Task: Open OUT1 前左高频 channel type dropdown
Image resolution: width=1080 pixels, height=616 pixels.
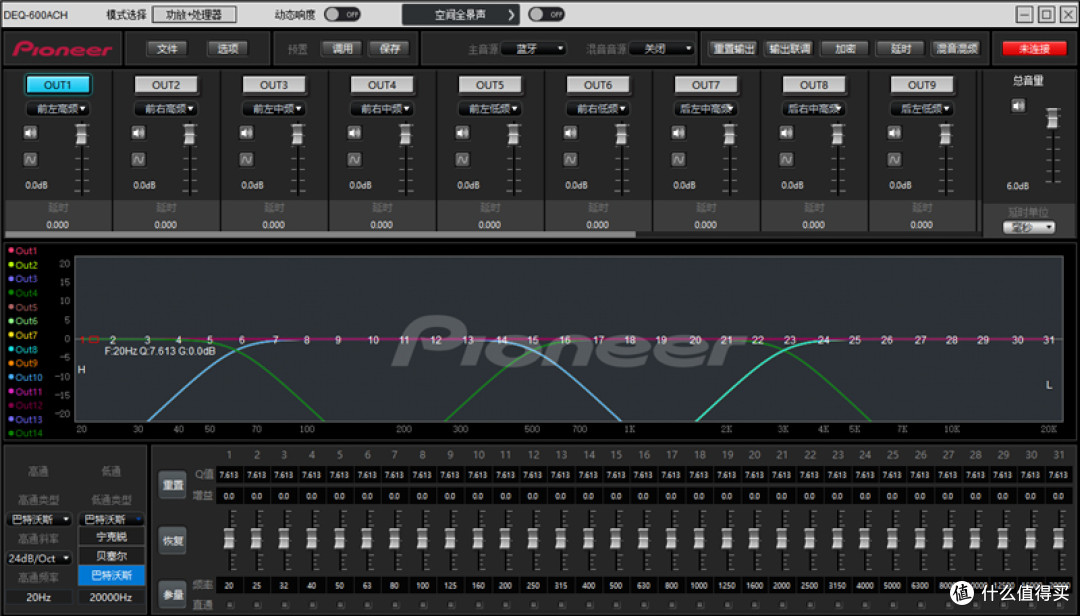Action: tap(58, 109)
